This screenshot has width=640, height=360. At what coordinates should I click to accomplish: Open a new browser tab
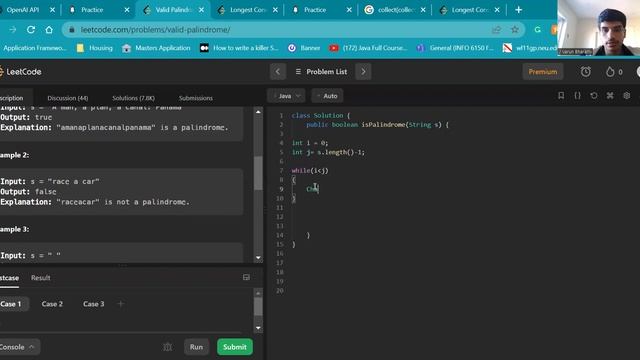(x=518, y=9)
